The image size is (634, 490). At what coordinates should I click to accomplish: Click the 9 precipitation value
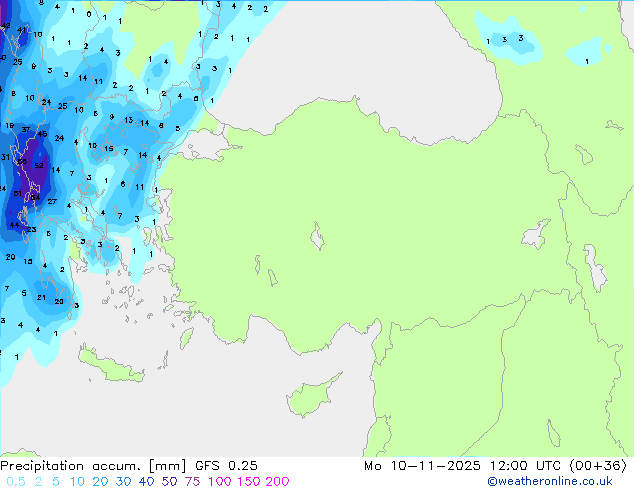[112, 117]
